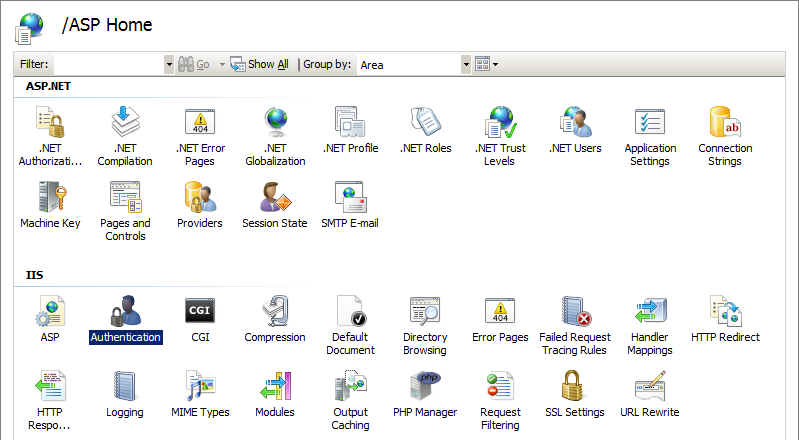Select the Compression icon

(x=275, y=319)
